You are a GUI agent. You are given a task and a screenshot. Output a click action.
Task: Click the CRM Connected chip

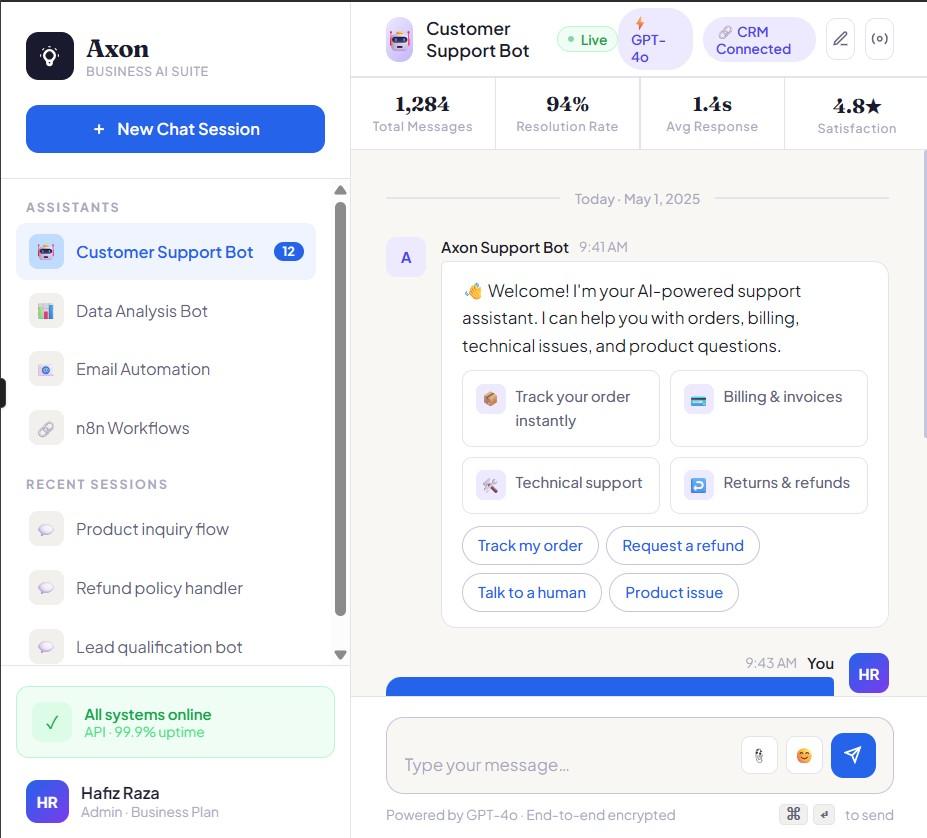(x=759, y=40)
